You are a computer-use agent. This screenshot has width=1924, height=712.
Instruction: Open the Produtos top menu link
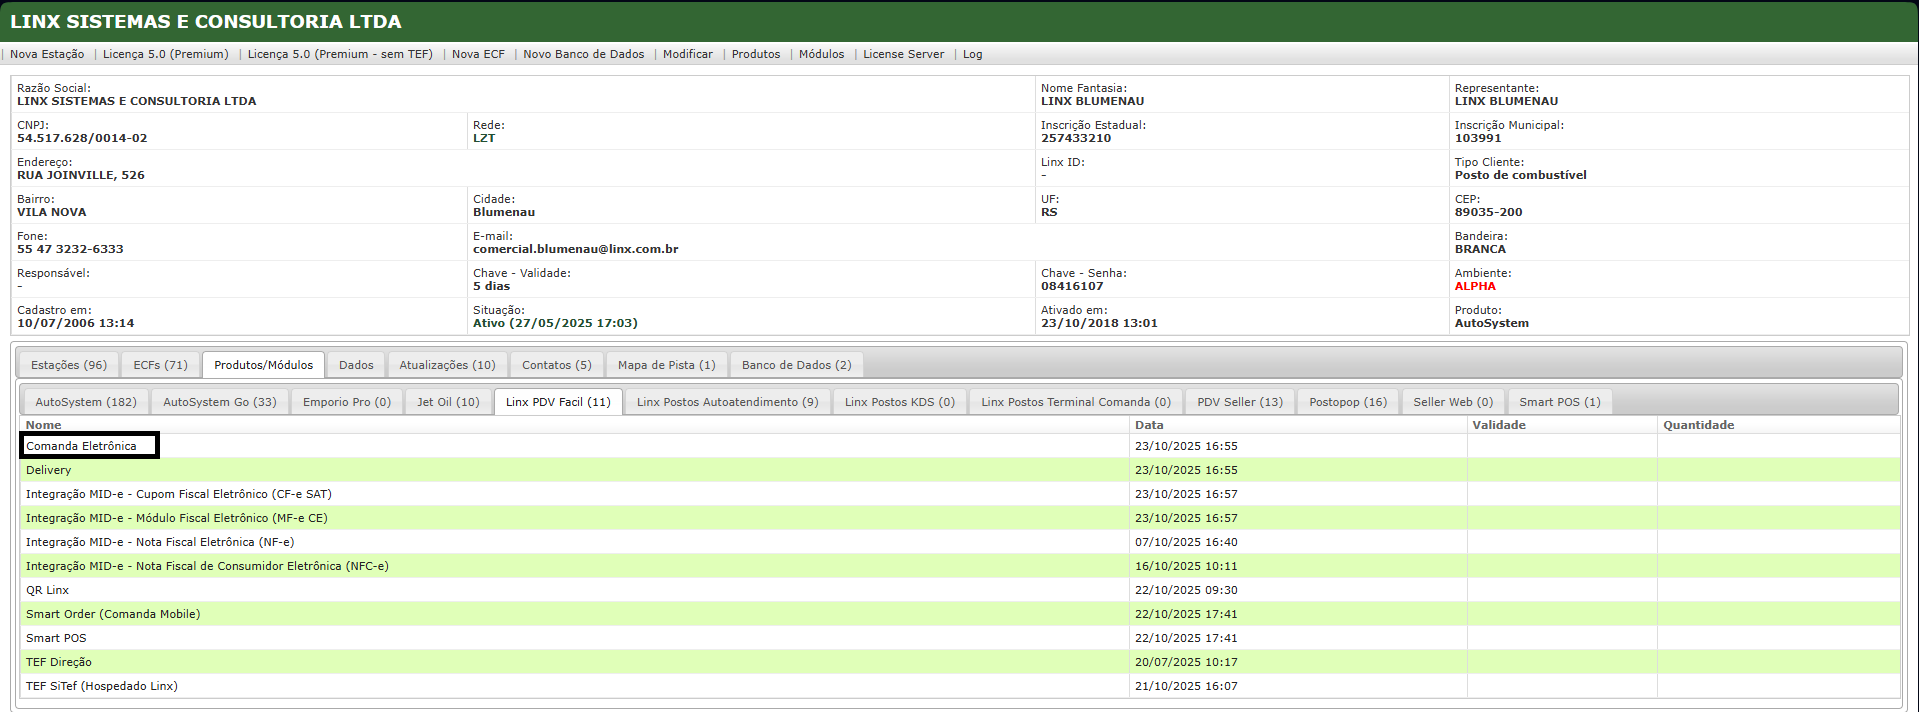tap(756, 54)
